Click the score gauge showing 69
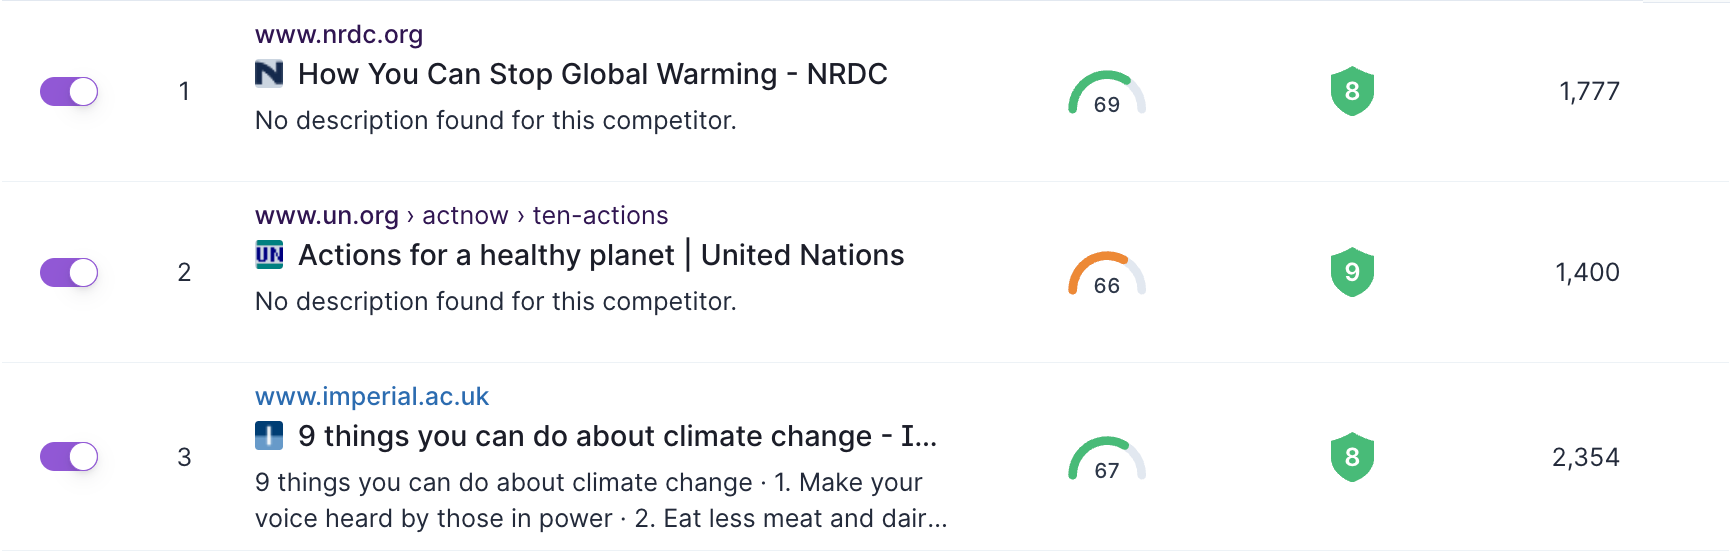Viewport: 1734px width, 554px height. [x=1107, y=94]
